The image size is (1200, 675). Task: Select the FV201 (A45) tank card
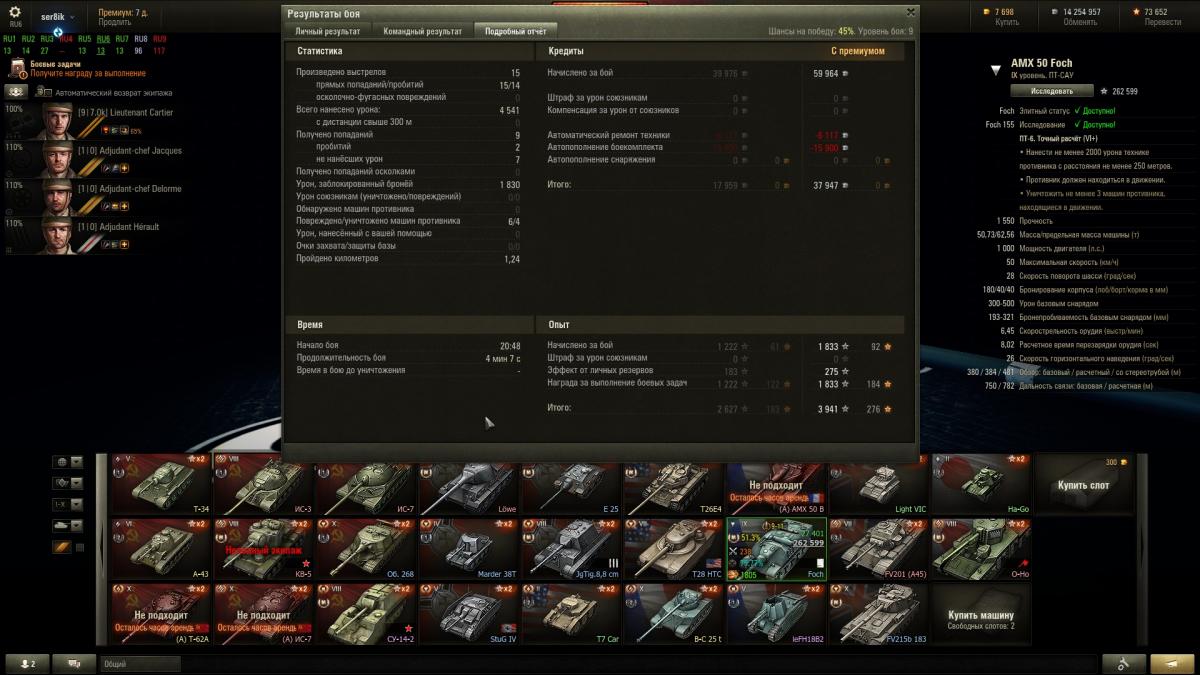(x=879, y=549)
